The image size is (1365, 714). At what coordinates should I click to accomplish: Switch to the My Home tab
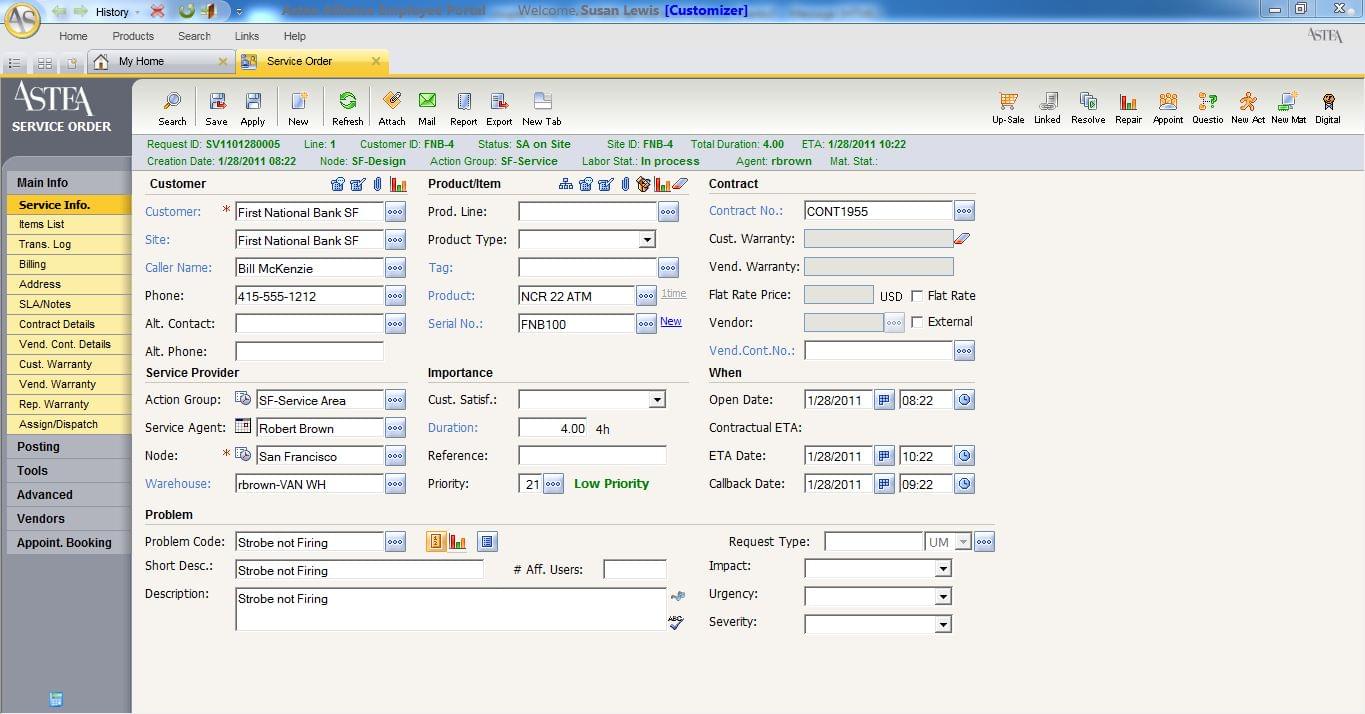coord(142,62)
